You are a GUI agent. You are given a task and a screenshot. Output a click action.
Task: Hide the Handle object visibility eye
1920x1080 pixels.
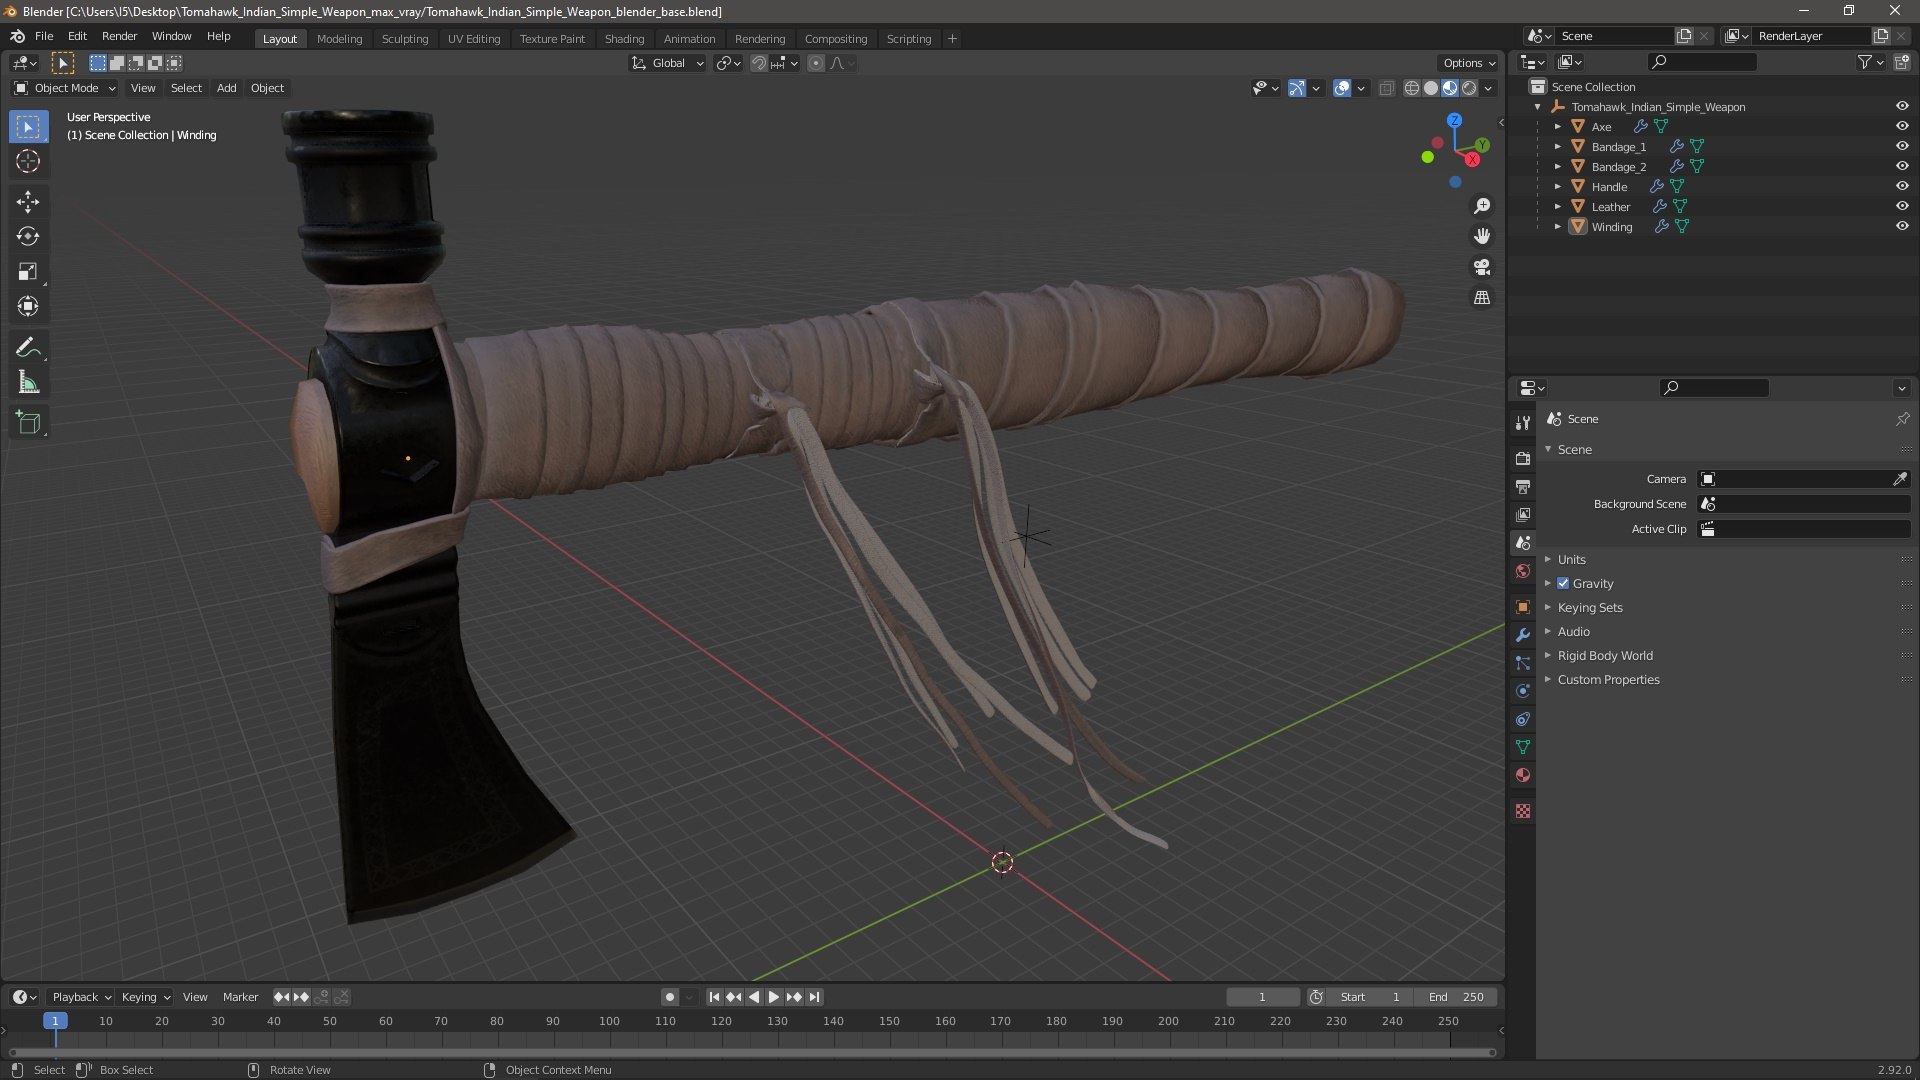[x=1902, y=186]
